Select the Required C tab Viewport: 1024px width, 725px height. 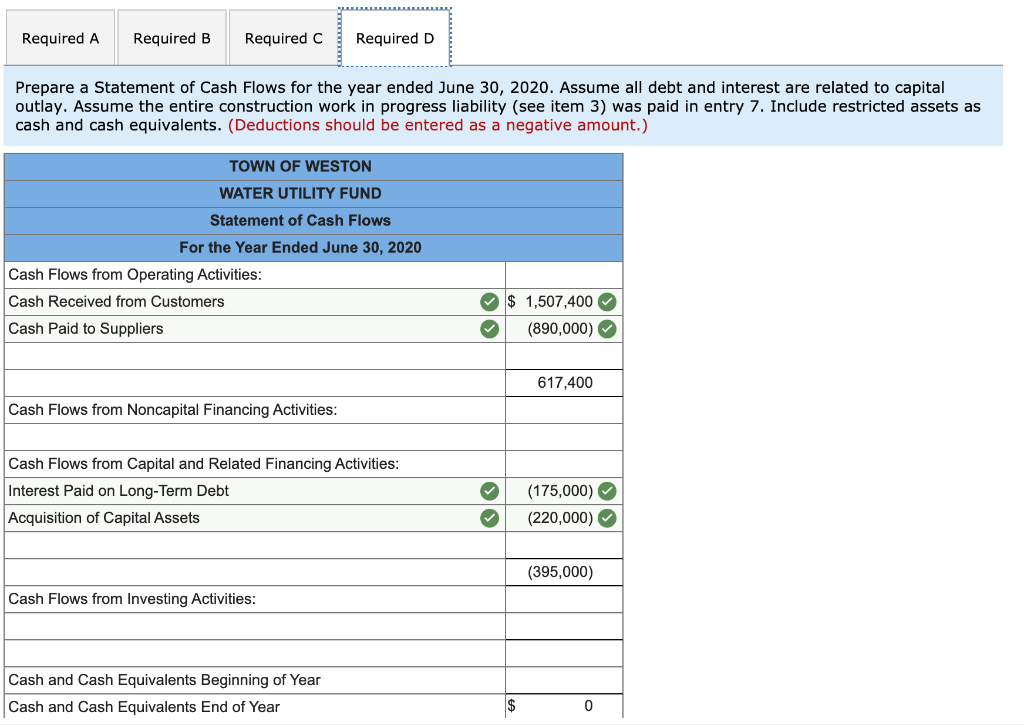[x=283, y=37]
